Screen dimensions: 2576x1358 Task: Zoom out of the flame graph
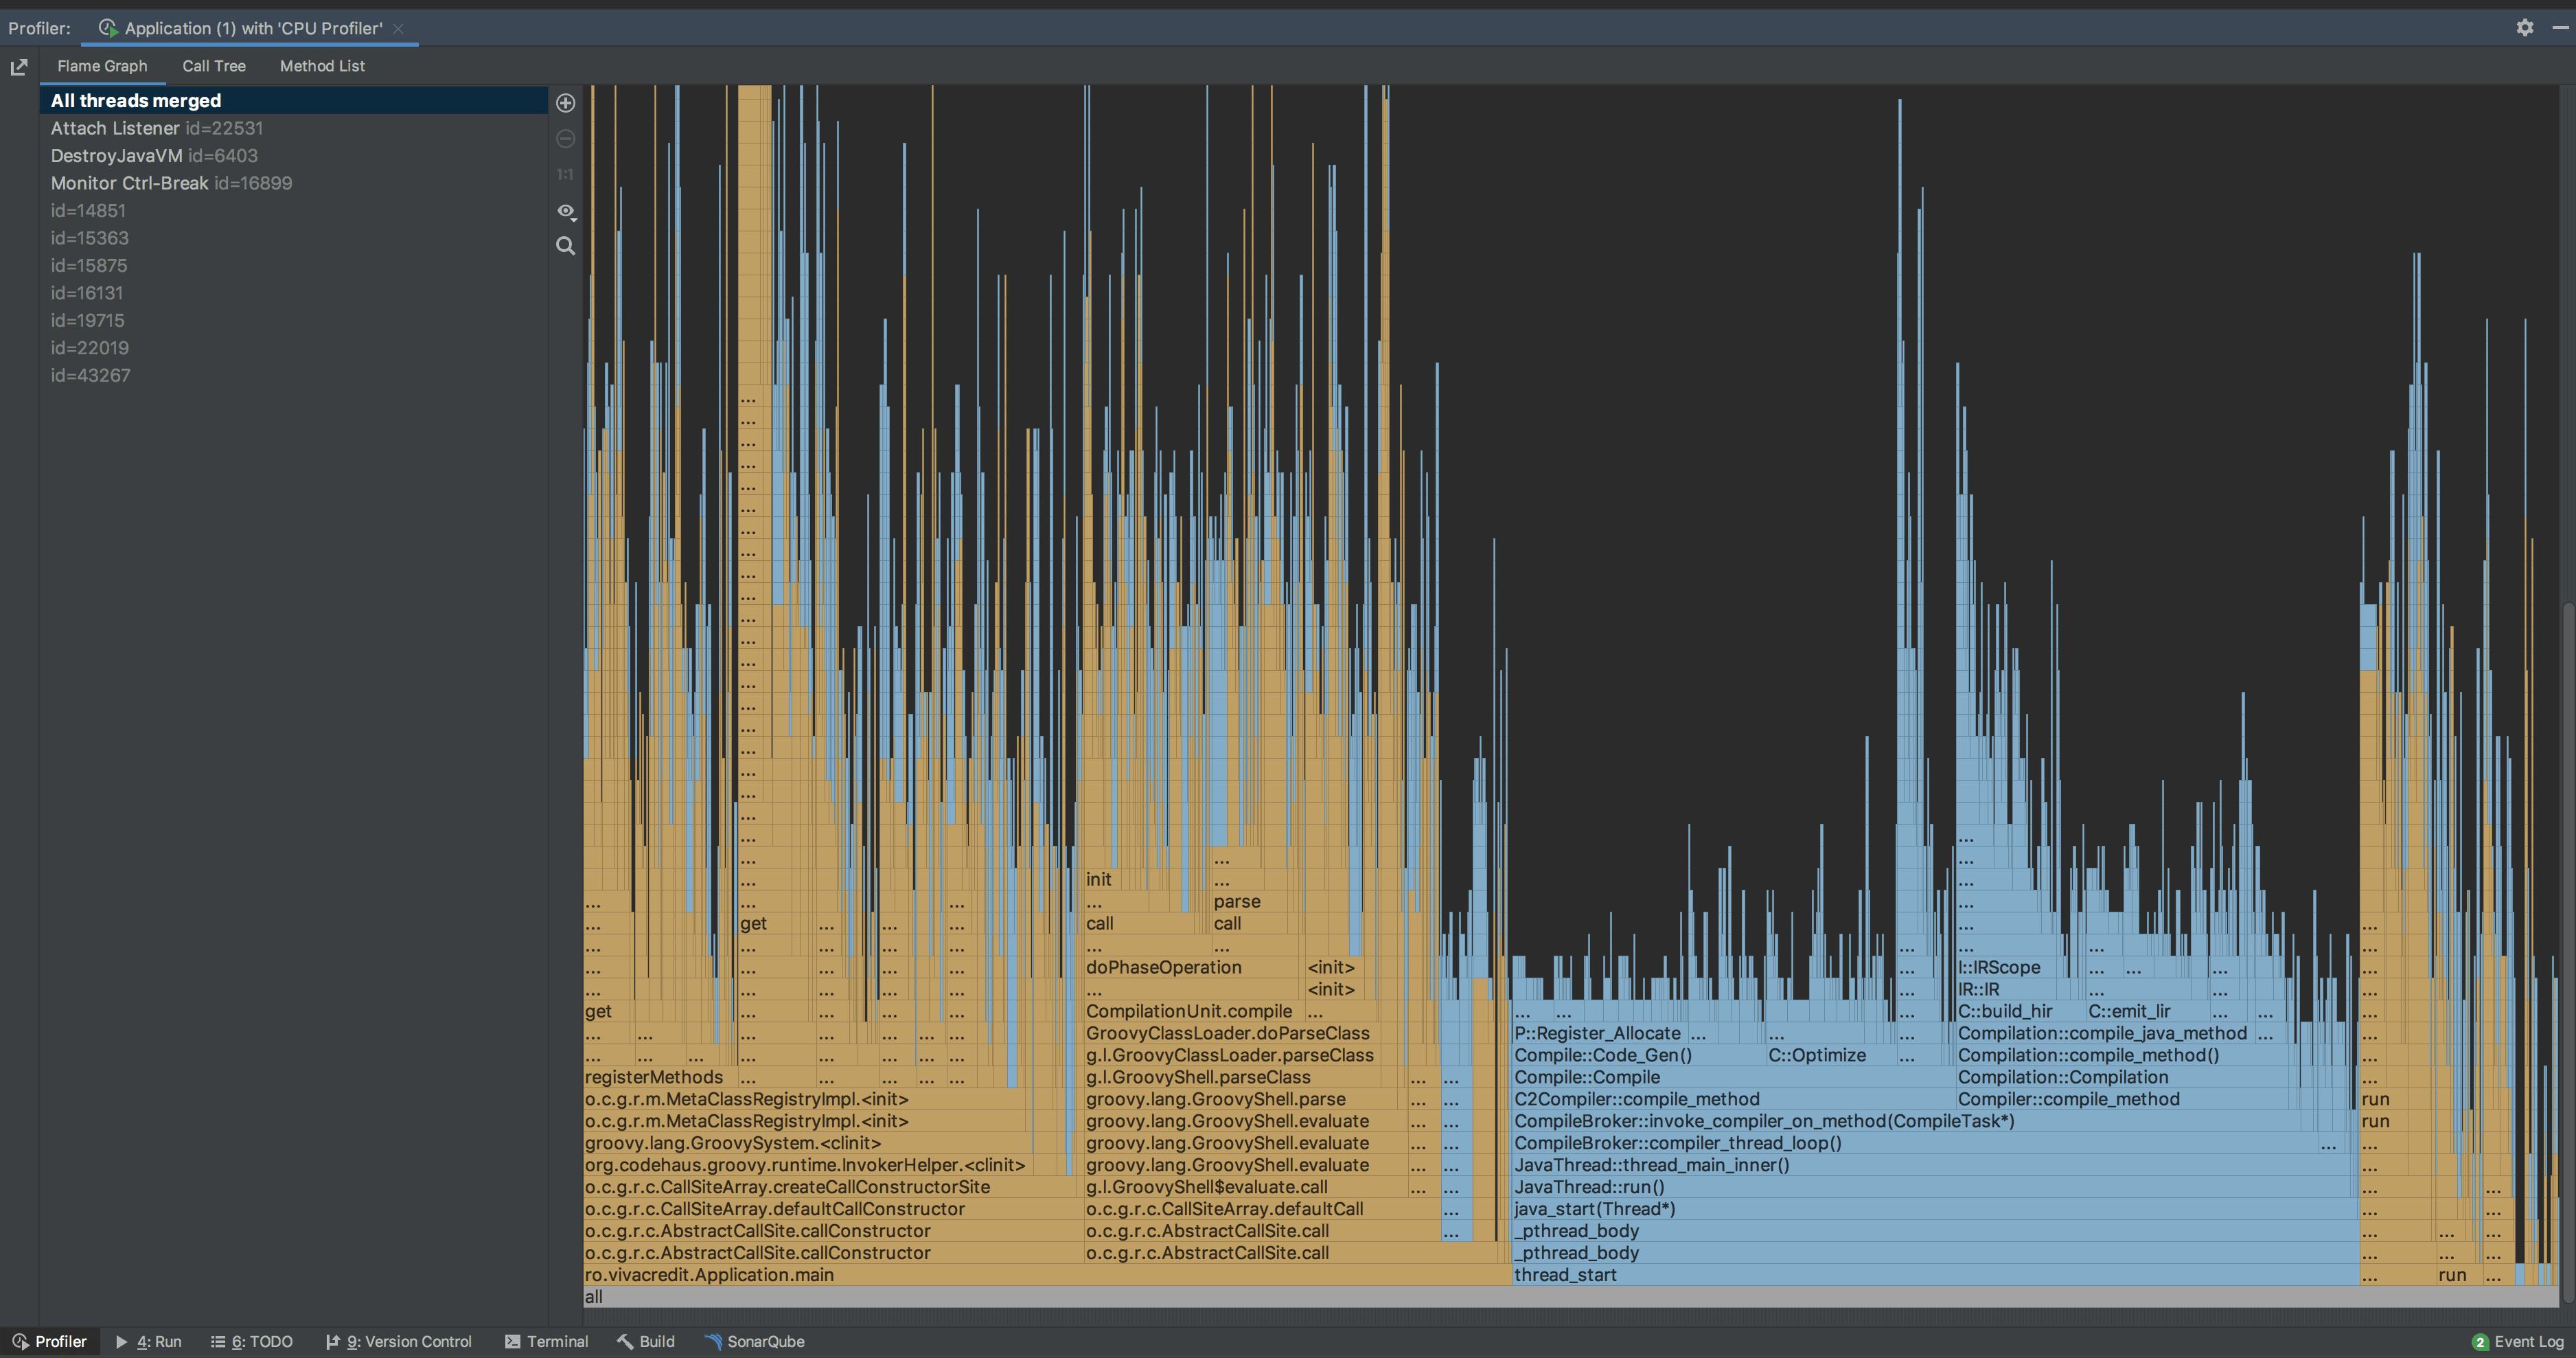(565, 139)
